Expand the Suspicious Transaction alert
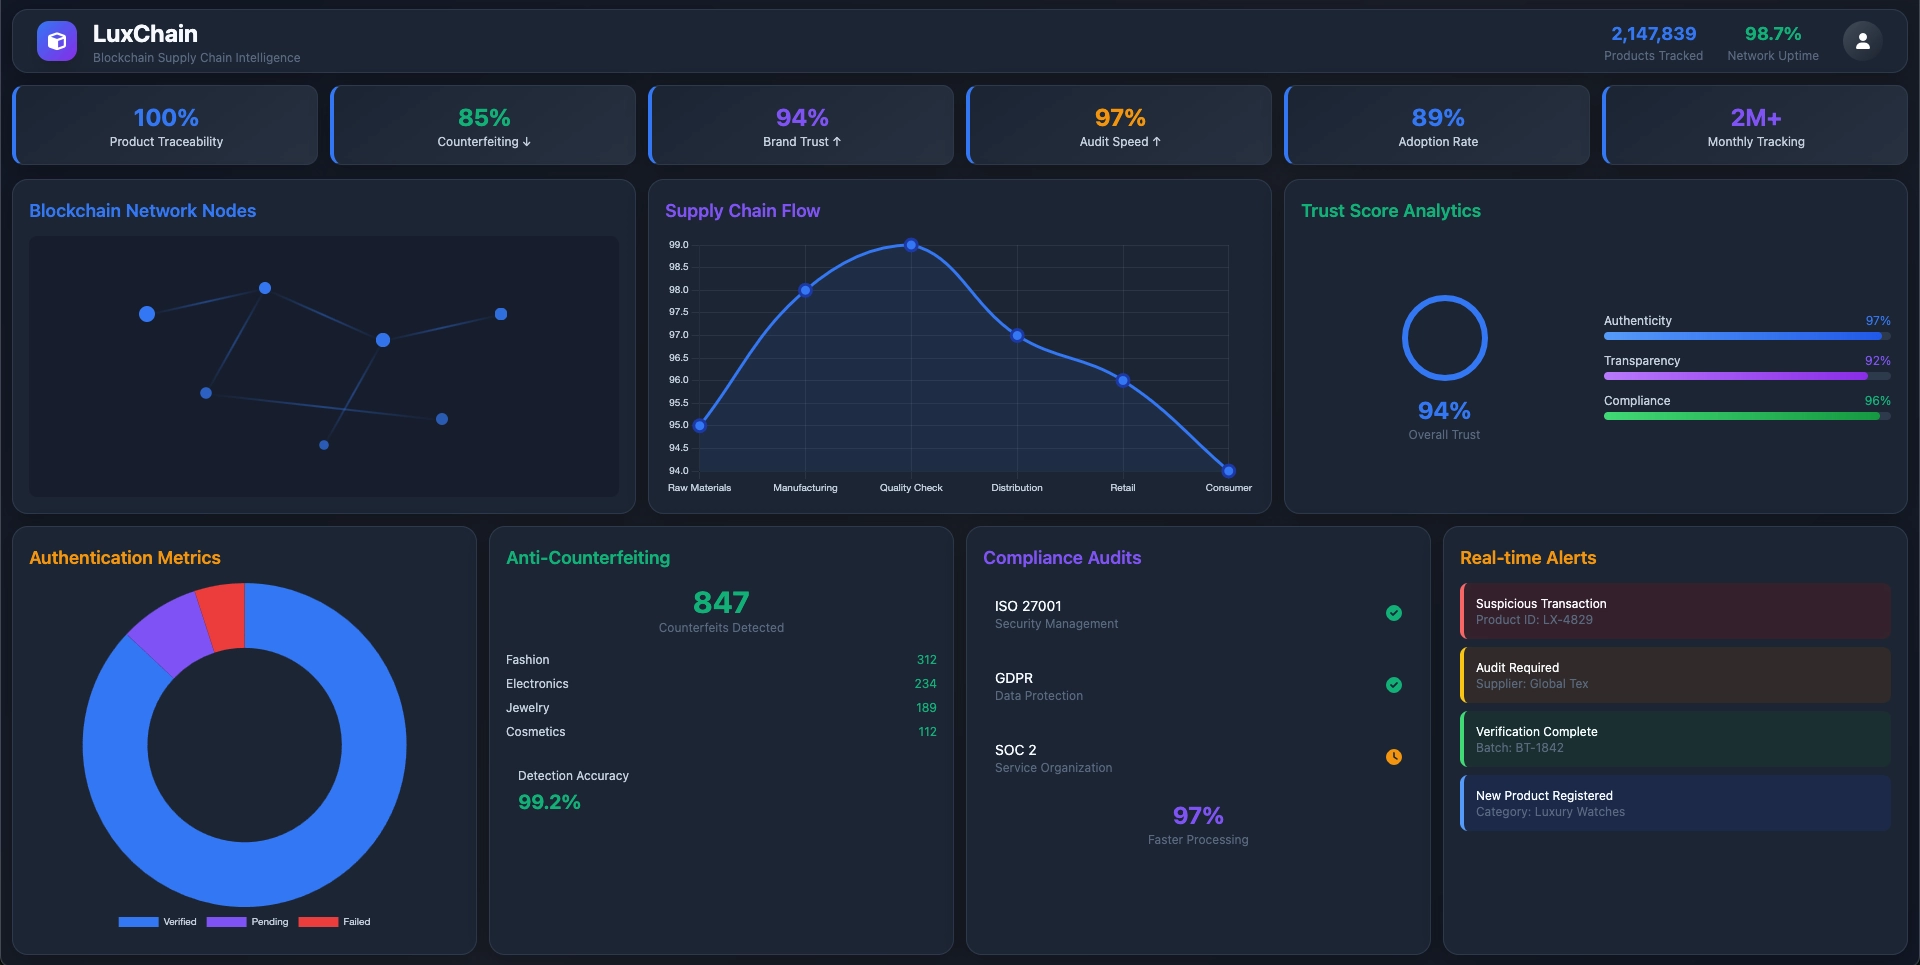This screenshot has width=1920, height=965. tap(1675, 611)
